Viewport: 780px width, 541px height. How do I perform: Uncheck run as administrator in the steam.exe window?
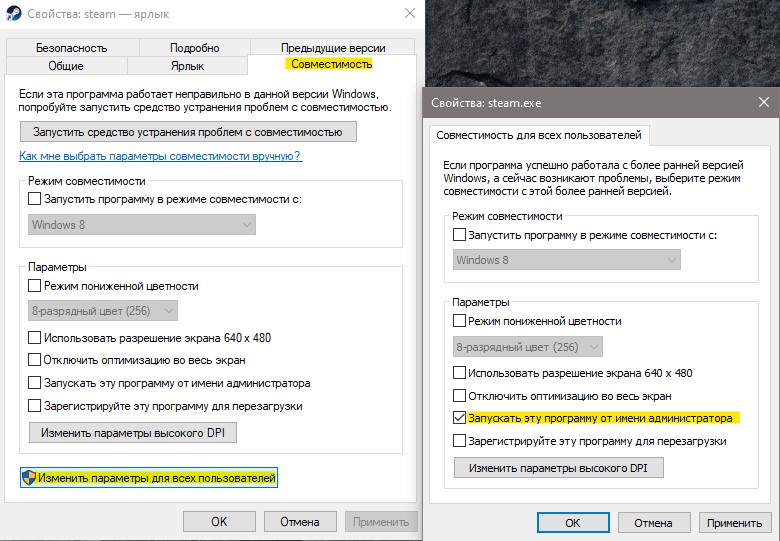(459, 418)
